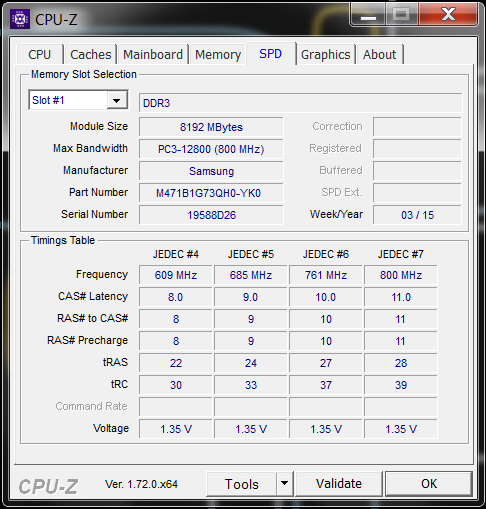Click the 800 MHz frequency cell
Image resolution: width=486 pixels, height=509 pixels.
pyautogui.click(x=401, y=275)
